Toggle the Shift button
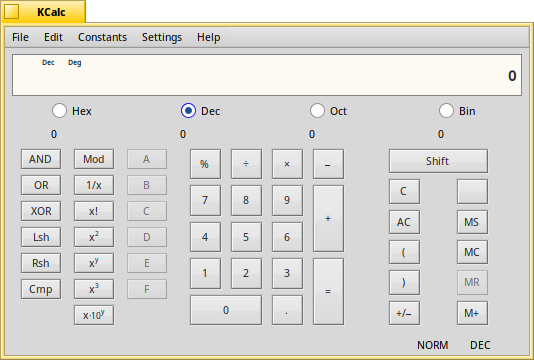This screenshot has width=534, height=360. (x=438, y=161)
